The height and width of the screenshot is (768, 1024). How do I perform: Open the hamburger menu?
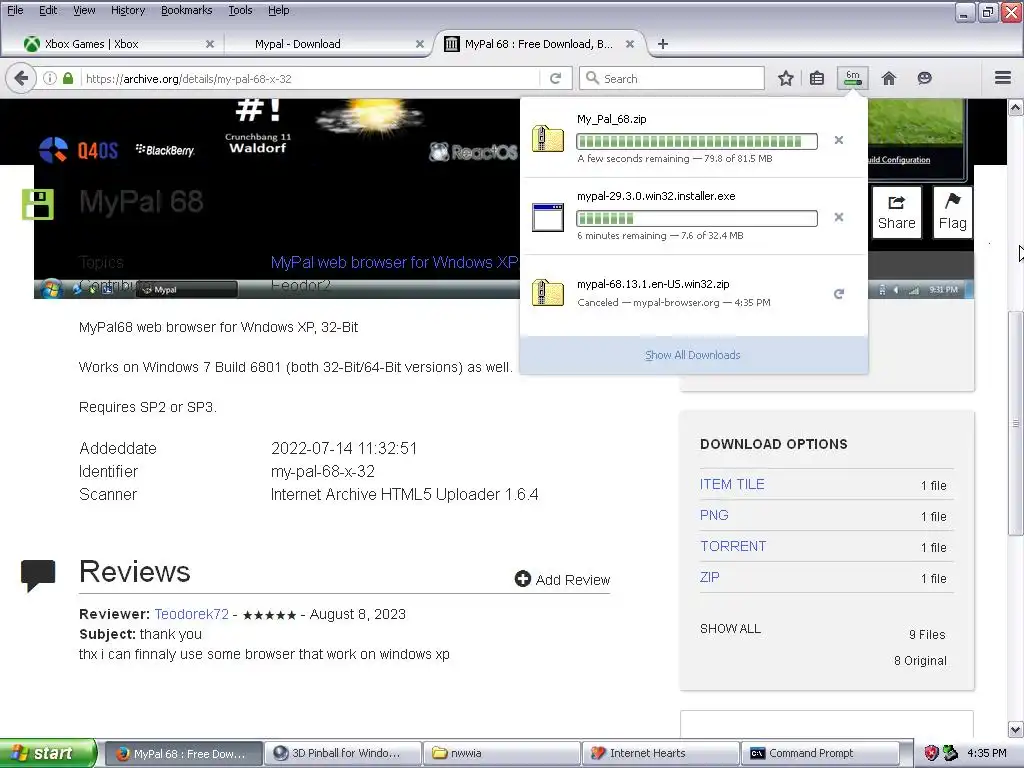click(x=1003, y=78)
